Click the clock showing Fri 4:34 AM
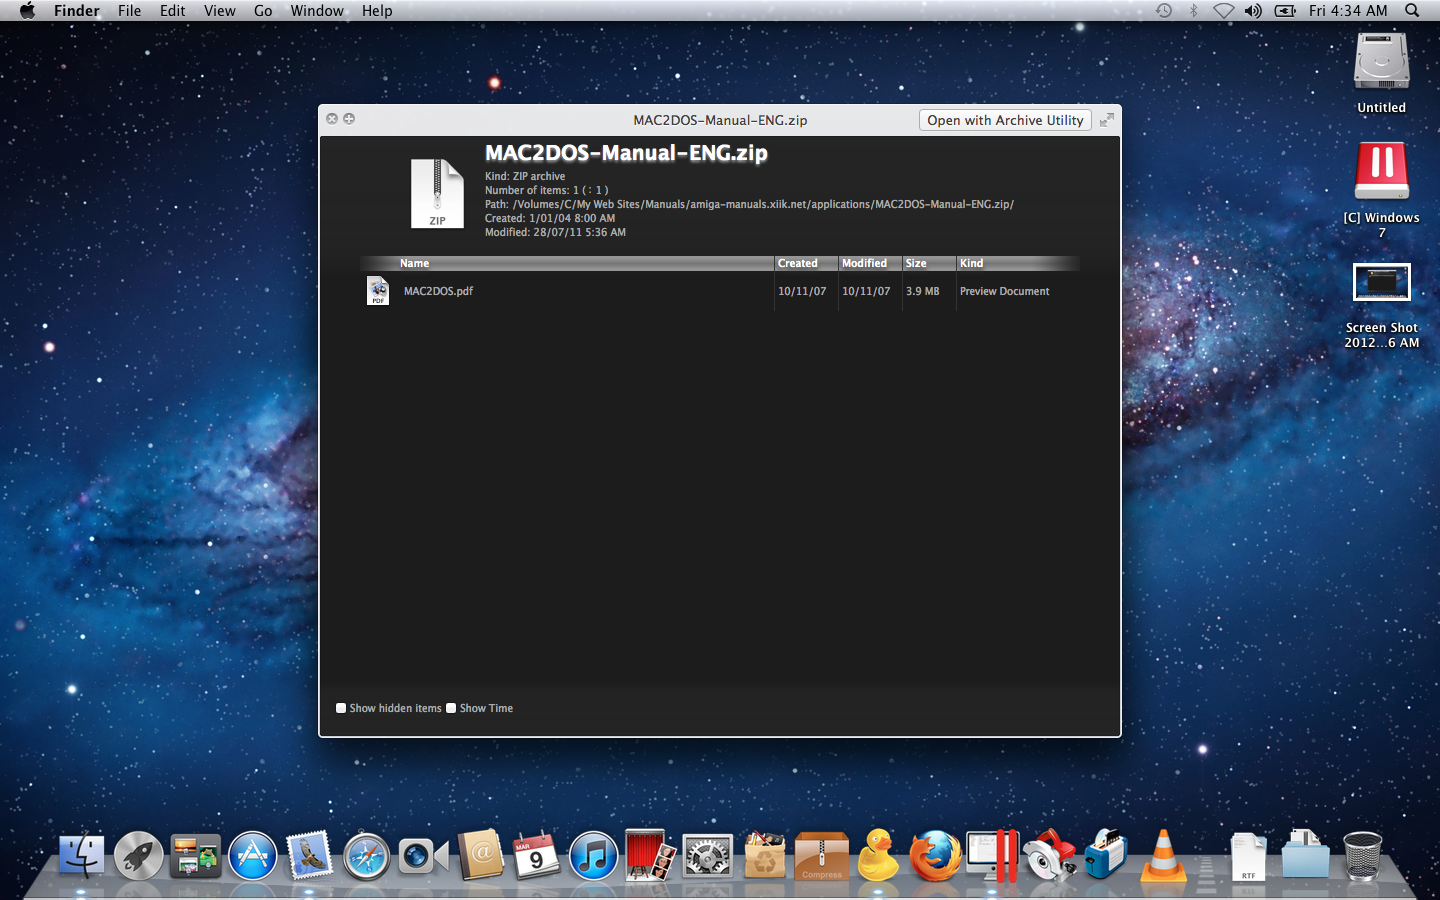Viewport: 1440px width, 900px height. pyautogui.click(x=1348, y=11)
